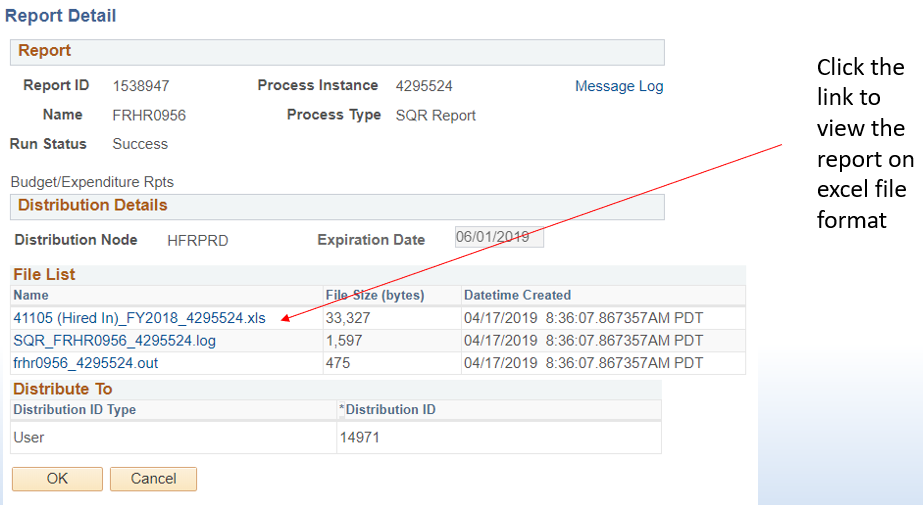Image resolution: width=923 pixels, height=505 pixels.
Task: Click the Expiration Date field
Action: click(x=499, y=237)
